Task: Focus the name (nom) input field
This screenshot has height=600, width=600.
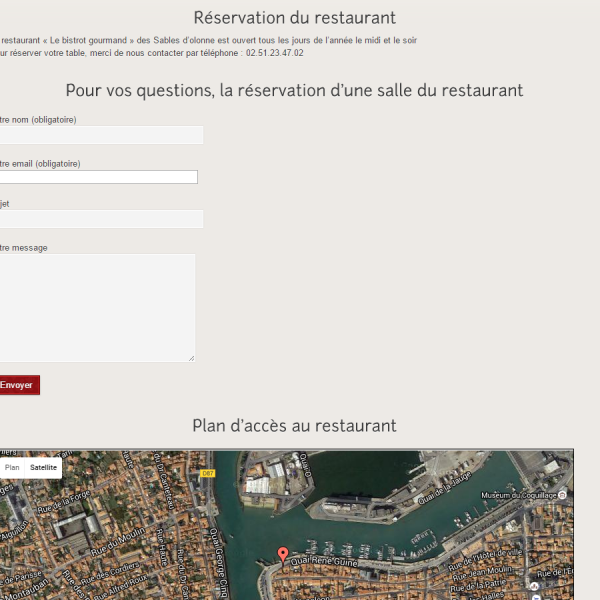Action: click(x=100, y=135)
